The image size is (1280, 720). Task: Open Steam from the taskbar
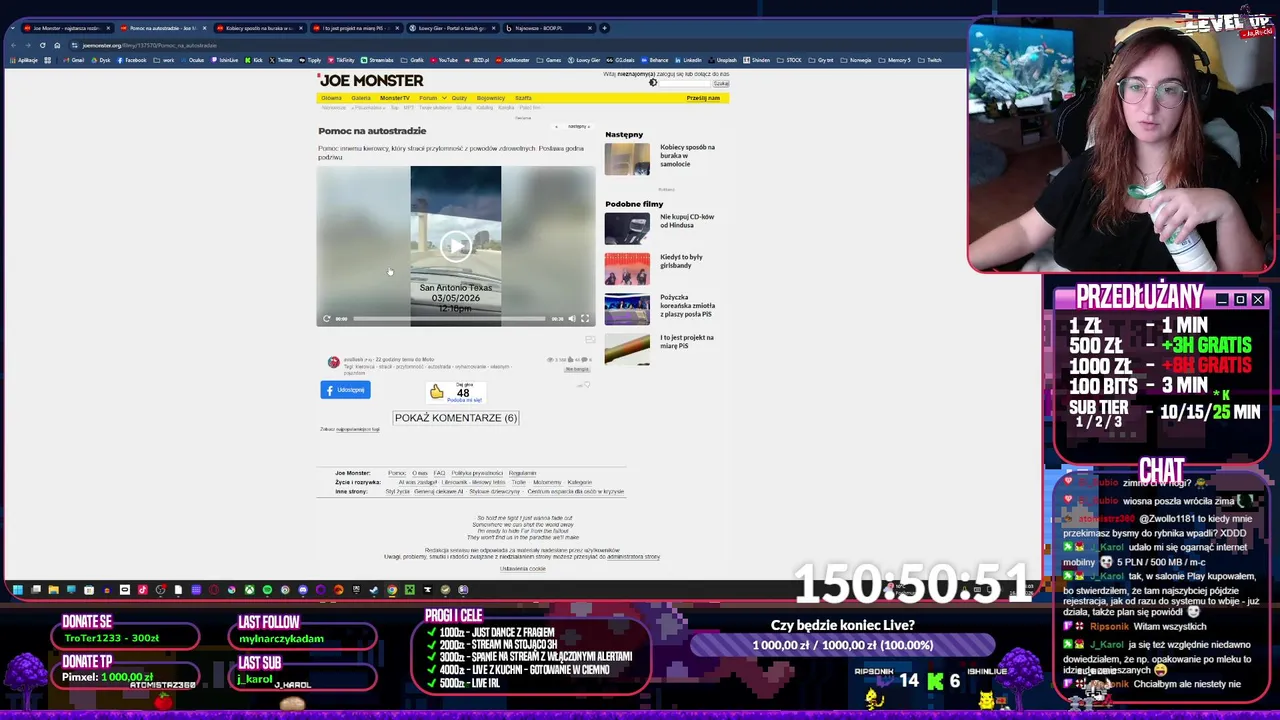(x=373, y=590)
